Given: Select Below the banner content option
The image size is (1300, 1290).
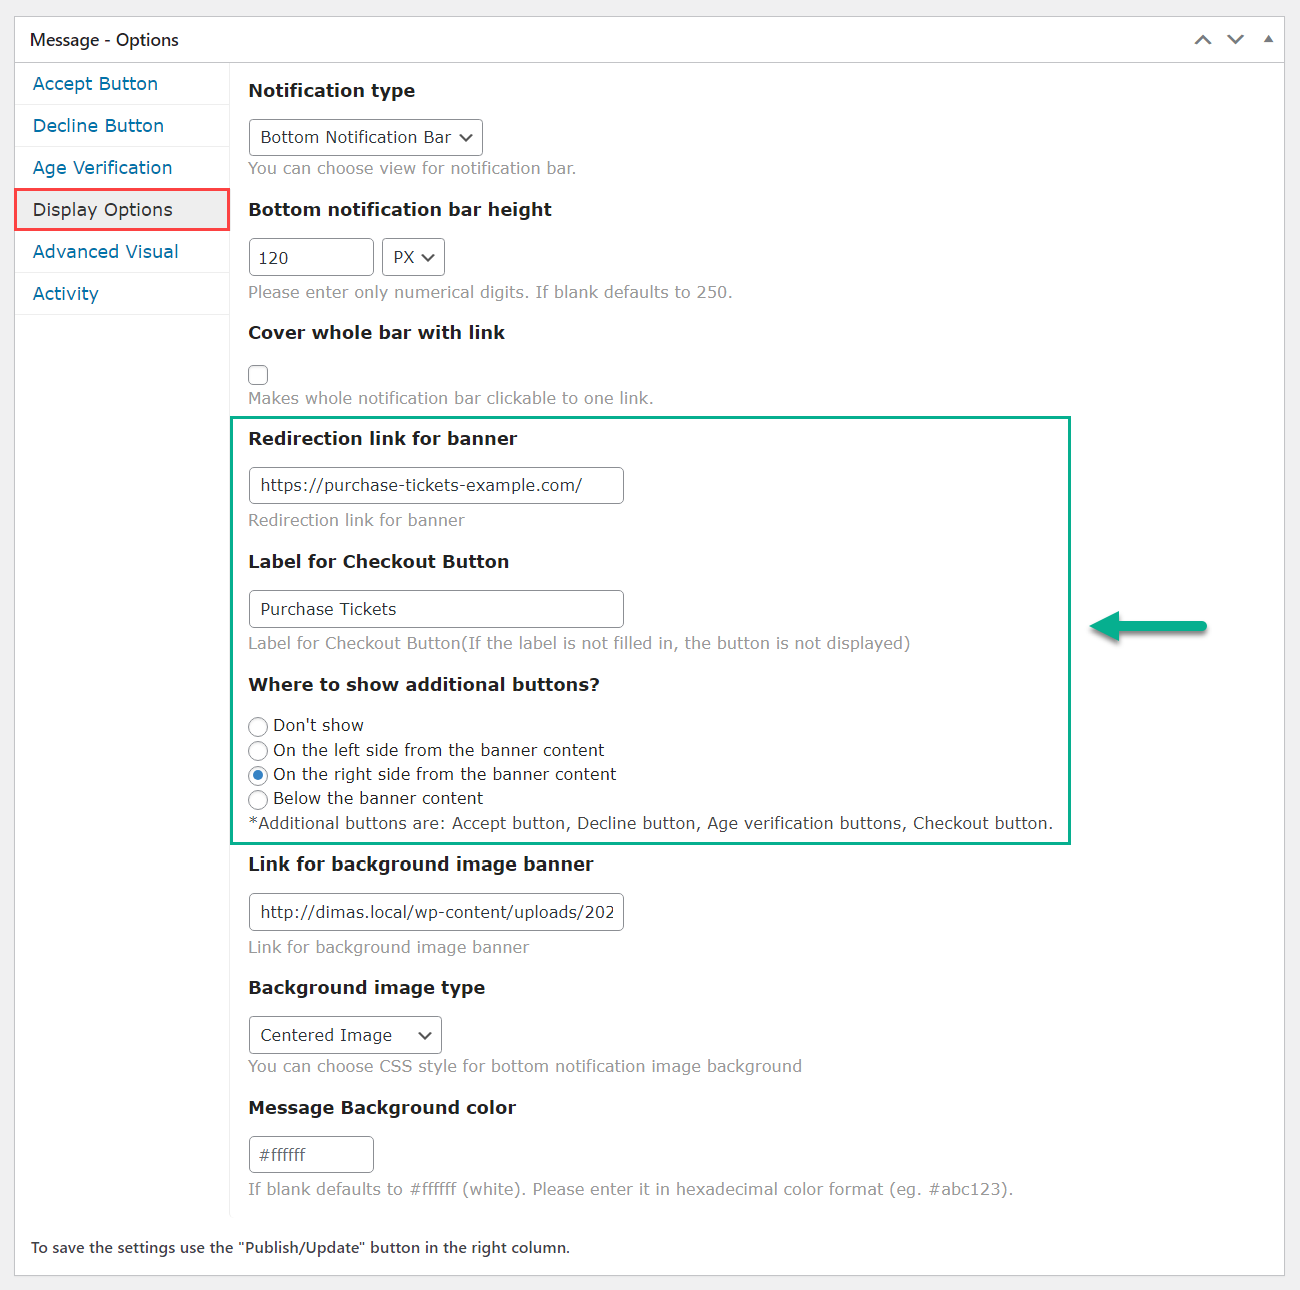Looking at the screenshot, I should click(x=258, y=799).
